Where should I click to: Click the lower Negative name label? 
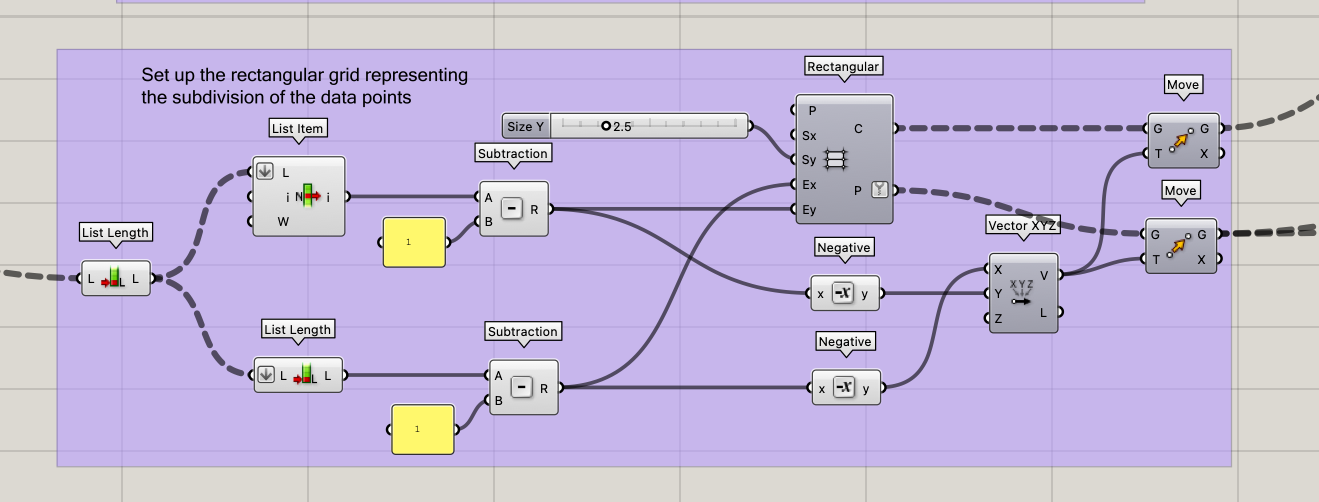click(x=845, y=342)
